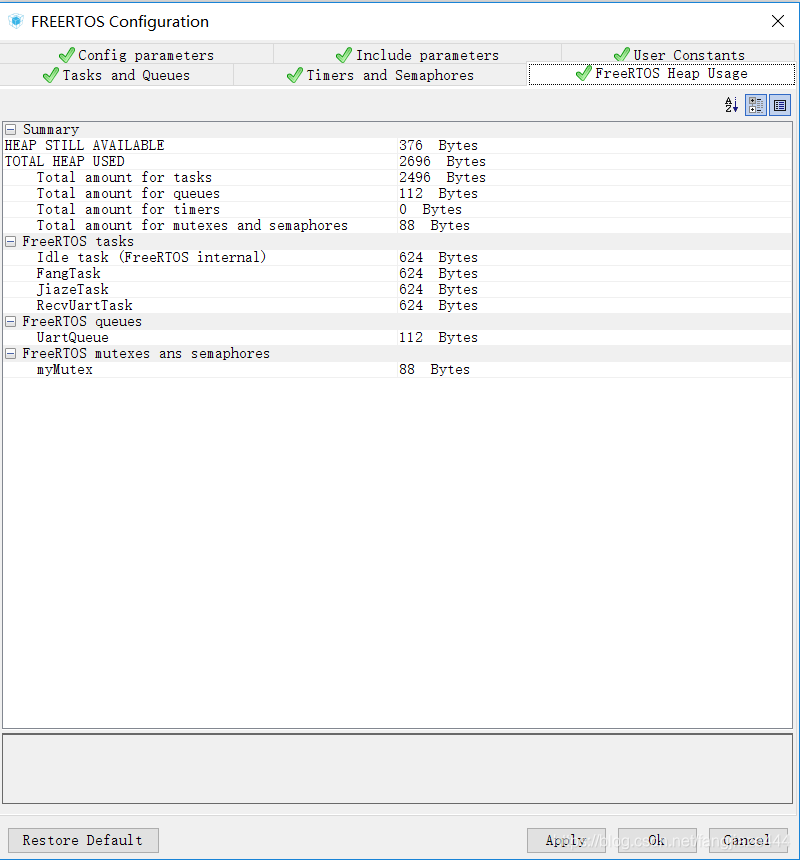Sort the properties alphabetically
The image size is (800, 860).
click(x=731, y=105)
